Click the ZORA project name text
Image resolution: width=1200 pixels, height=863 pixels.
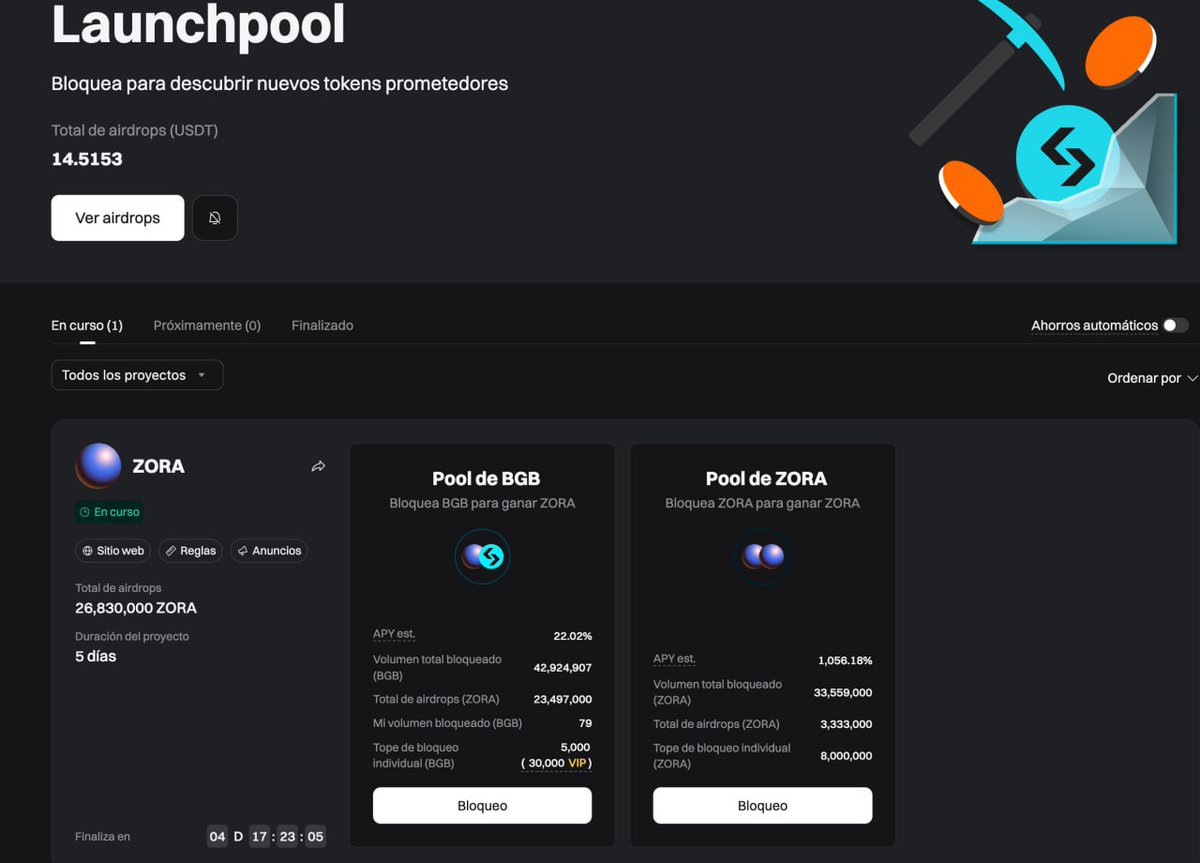[x=158, y=466]
